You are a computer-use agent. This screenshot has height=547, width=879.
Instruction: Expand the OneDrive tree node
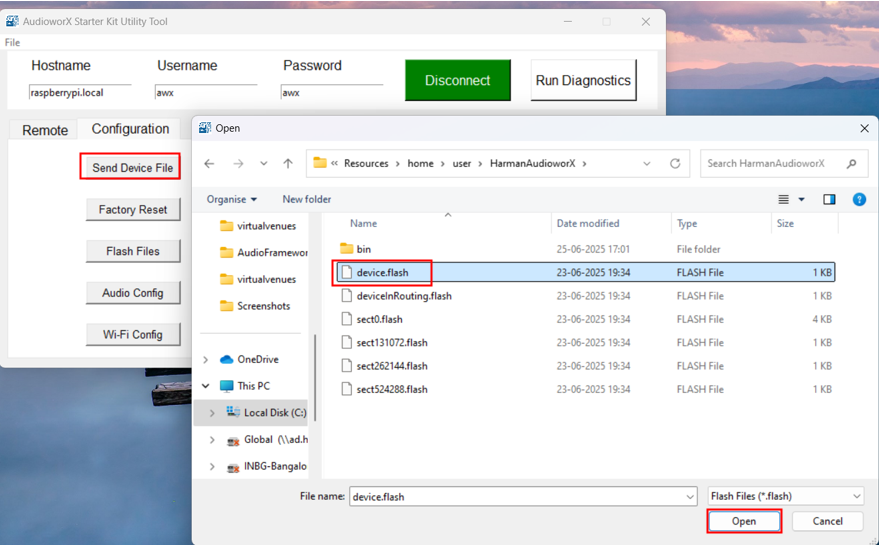(x=206, y=359)
